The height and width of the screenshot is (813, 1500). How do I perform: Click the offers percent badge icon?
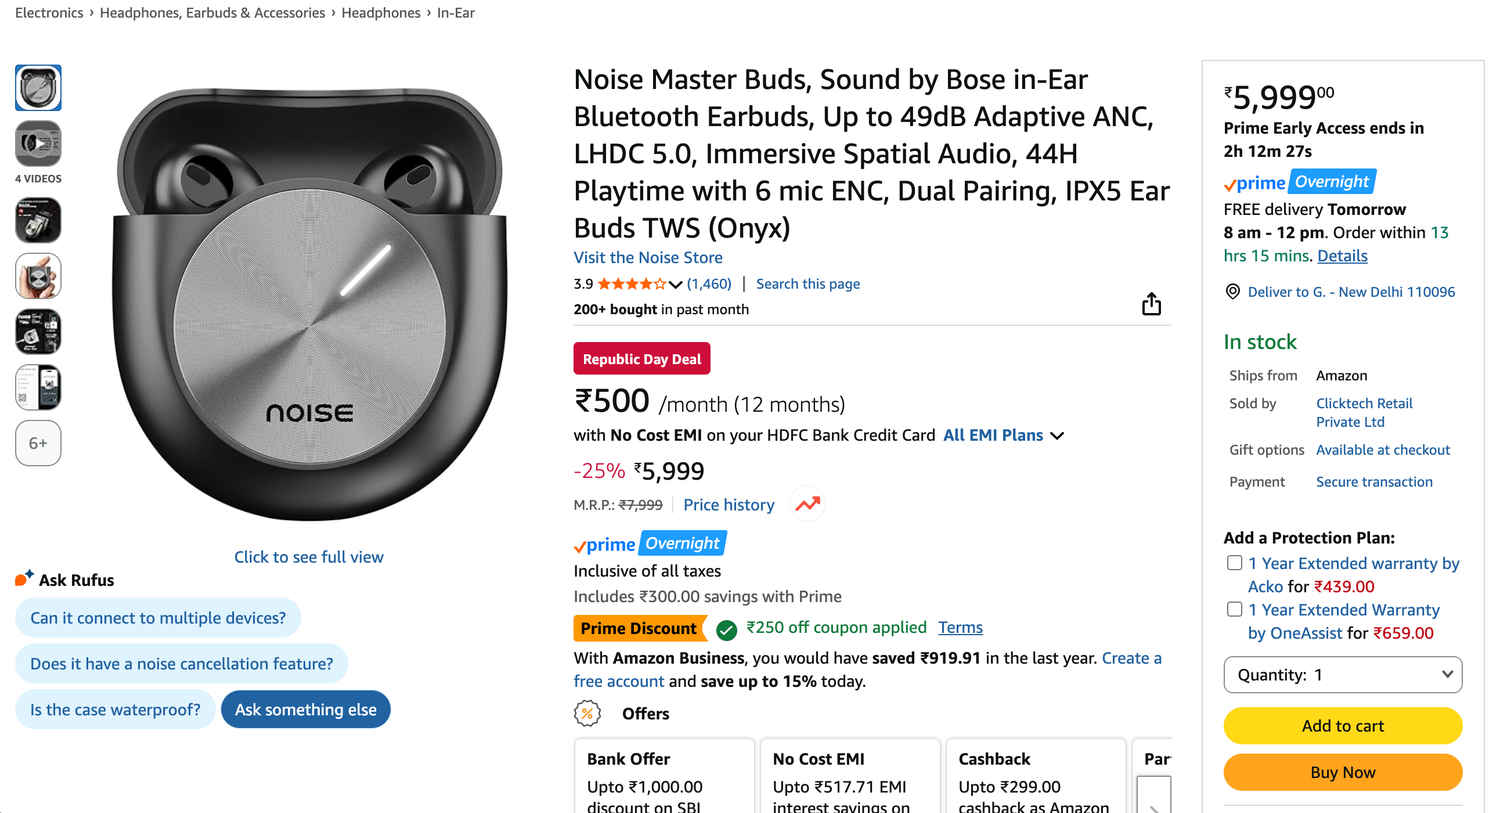[587, 713]
